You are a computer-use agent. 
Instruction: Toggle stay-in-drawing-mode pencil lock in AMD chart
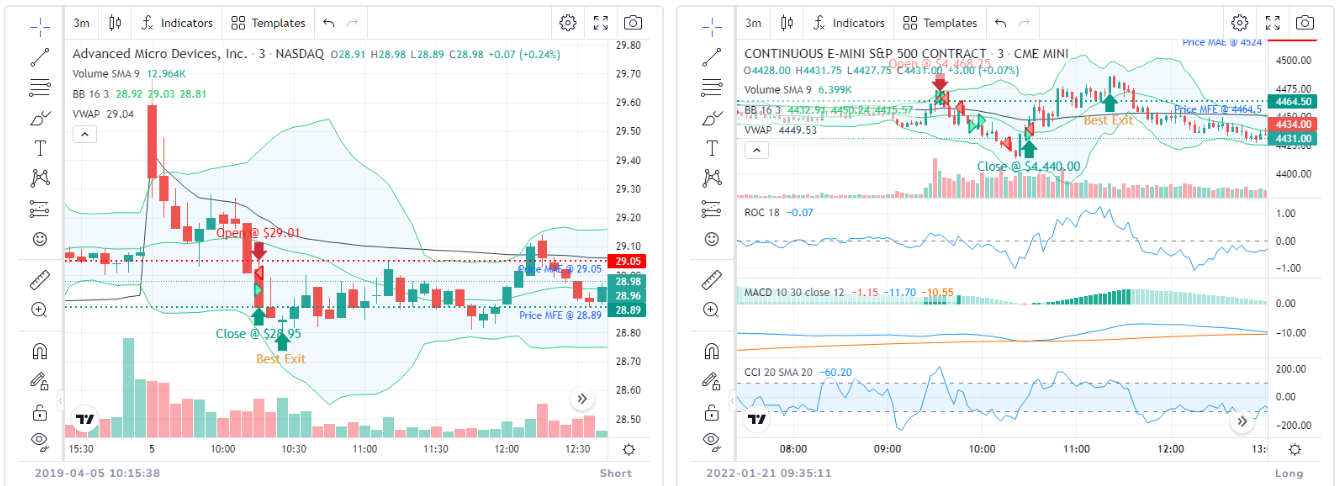(x=40, y=381)
